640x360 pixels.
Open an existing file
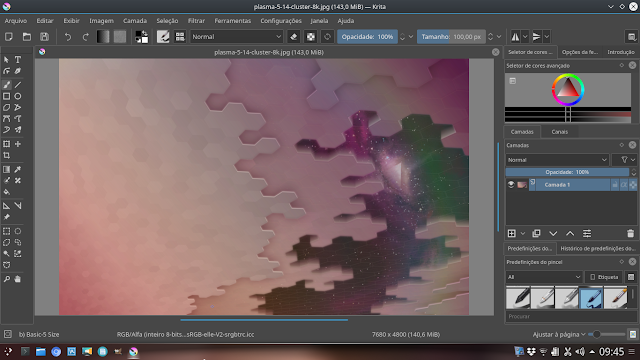click(27, 37)
